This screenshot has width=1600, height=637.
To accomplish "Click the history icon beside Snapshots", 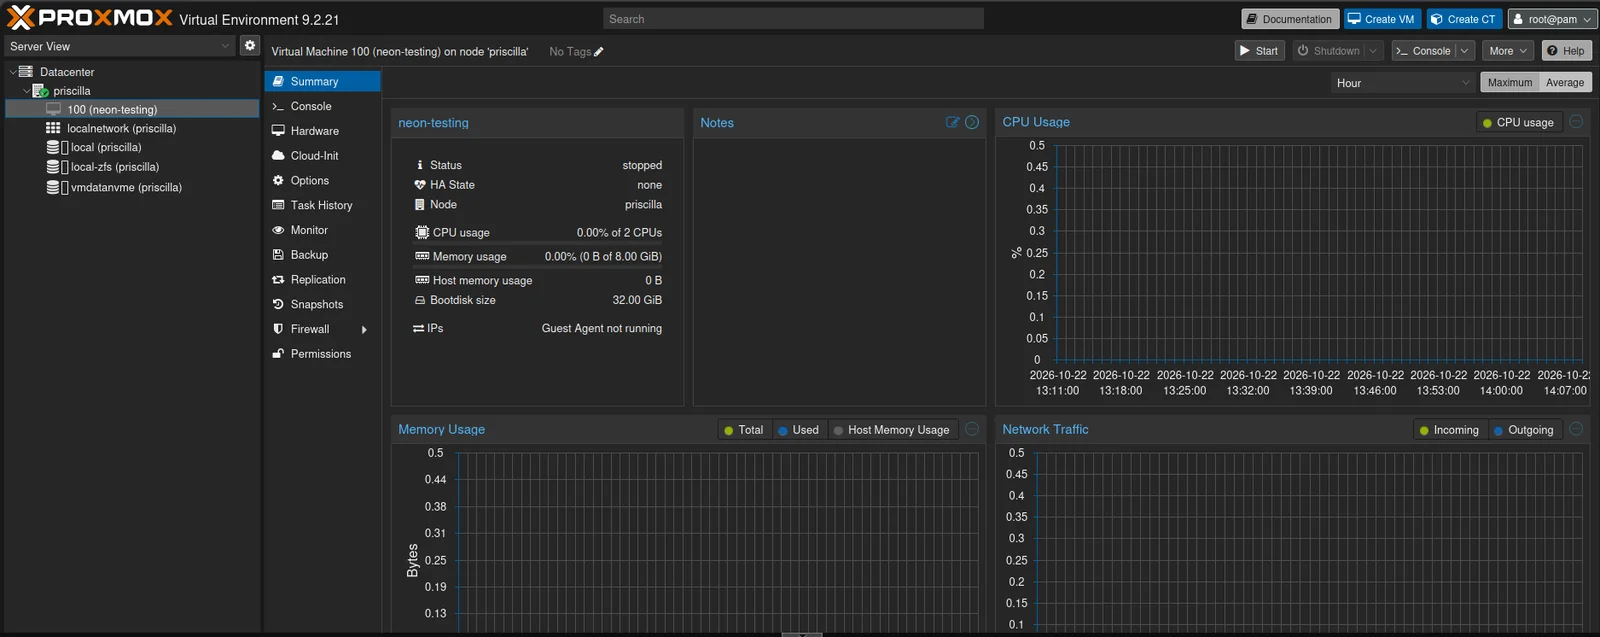I will (278, 305).
